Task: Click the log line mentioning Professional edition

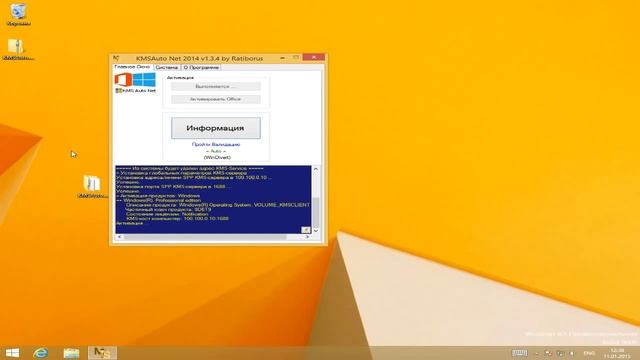Action: click(x=158, y=200)
